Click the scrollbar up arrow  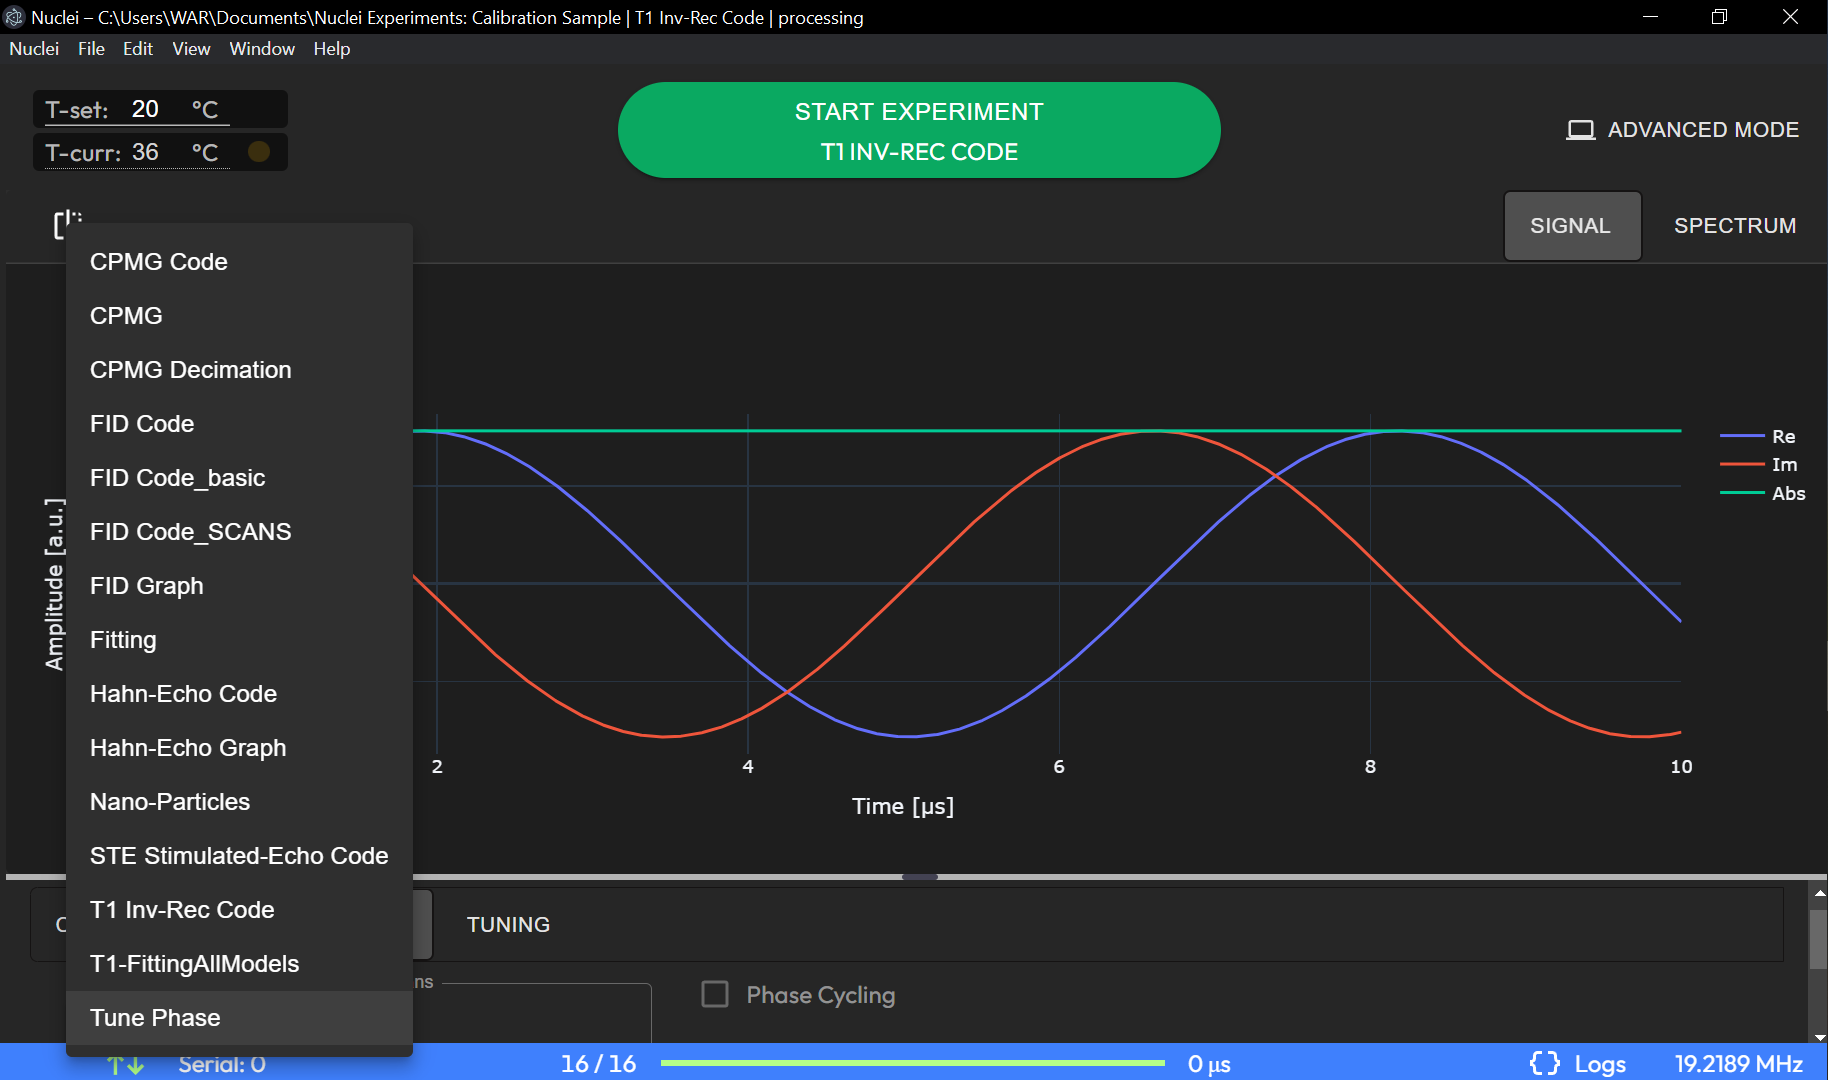1819,893
